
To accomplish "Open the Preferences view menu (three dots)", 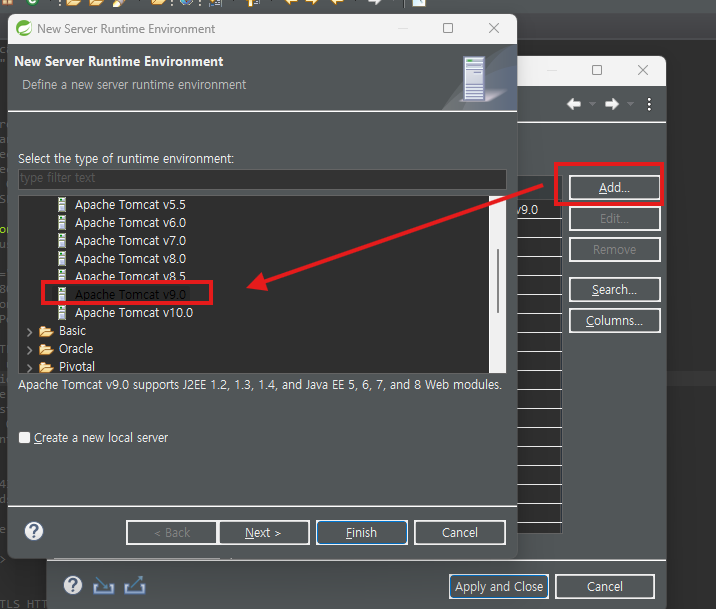I will [x=649, y=104].
